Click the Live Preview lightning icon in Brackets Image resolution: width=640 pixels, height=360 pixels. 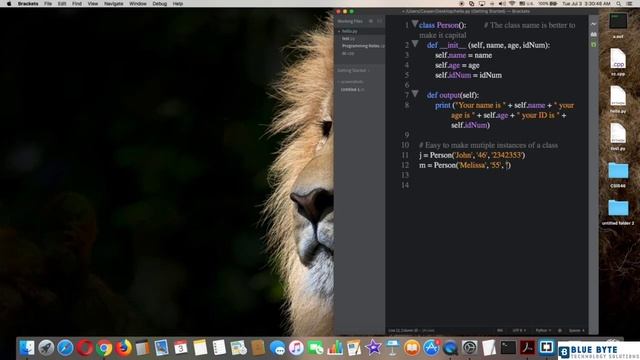point(593,24)
